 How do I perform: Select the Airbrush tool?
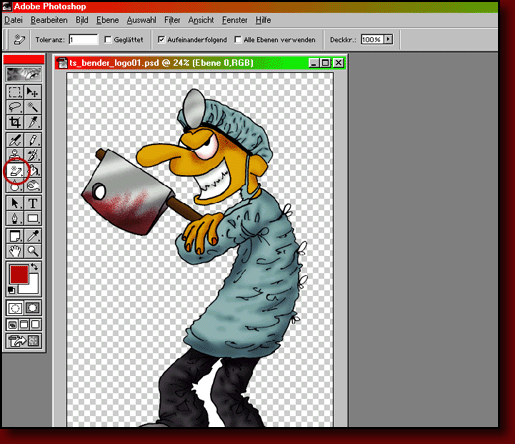click(x=15, y=140)
